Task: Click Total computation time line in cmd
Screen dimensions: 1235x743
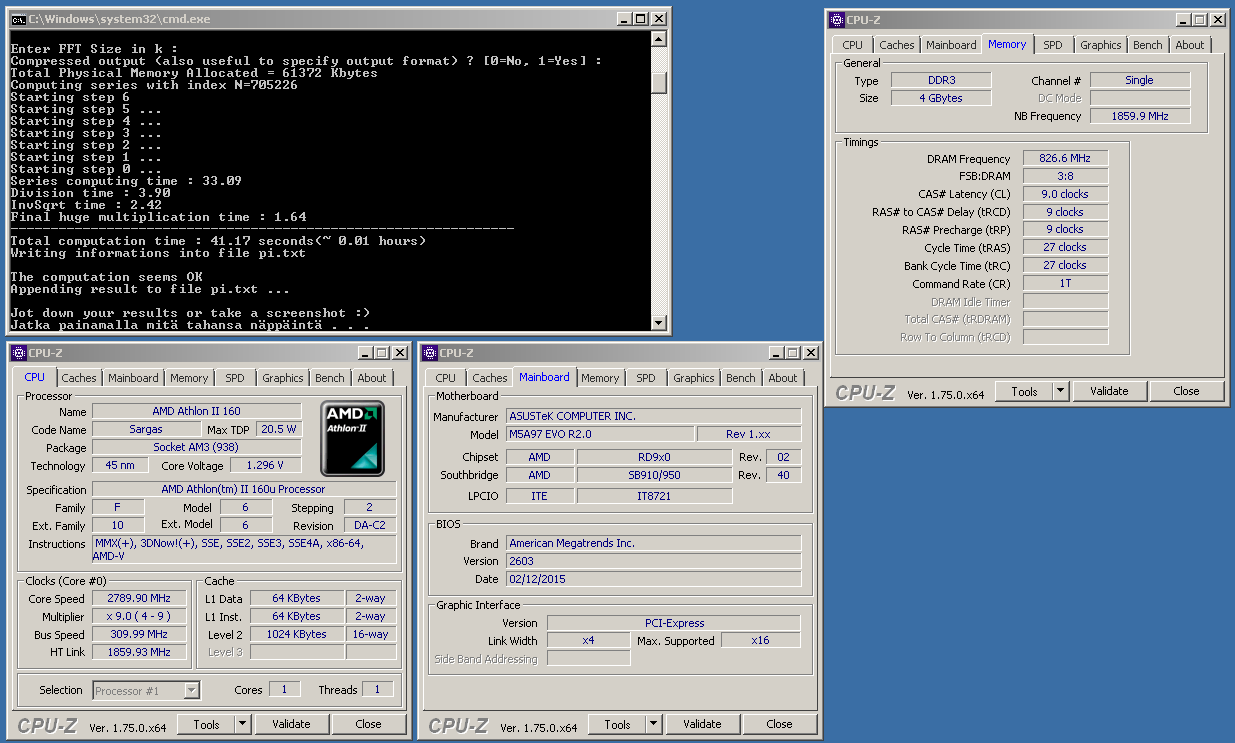Action: (218, 241)
